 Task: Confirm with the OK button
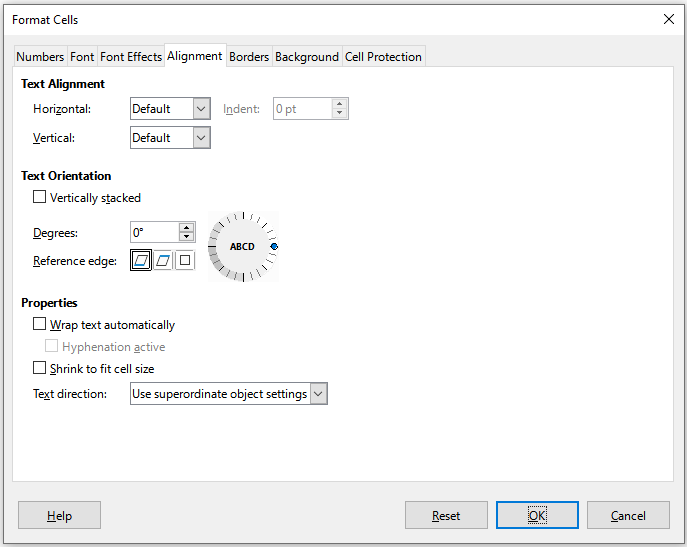coord(537,515)
